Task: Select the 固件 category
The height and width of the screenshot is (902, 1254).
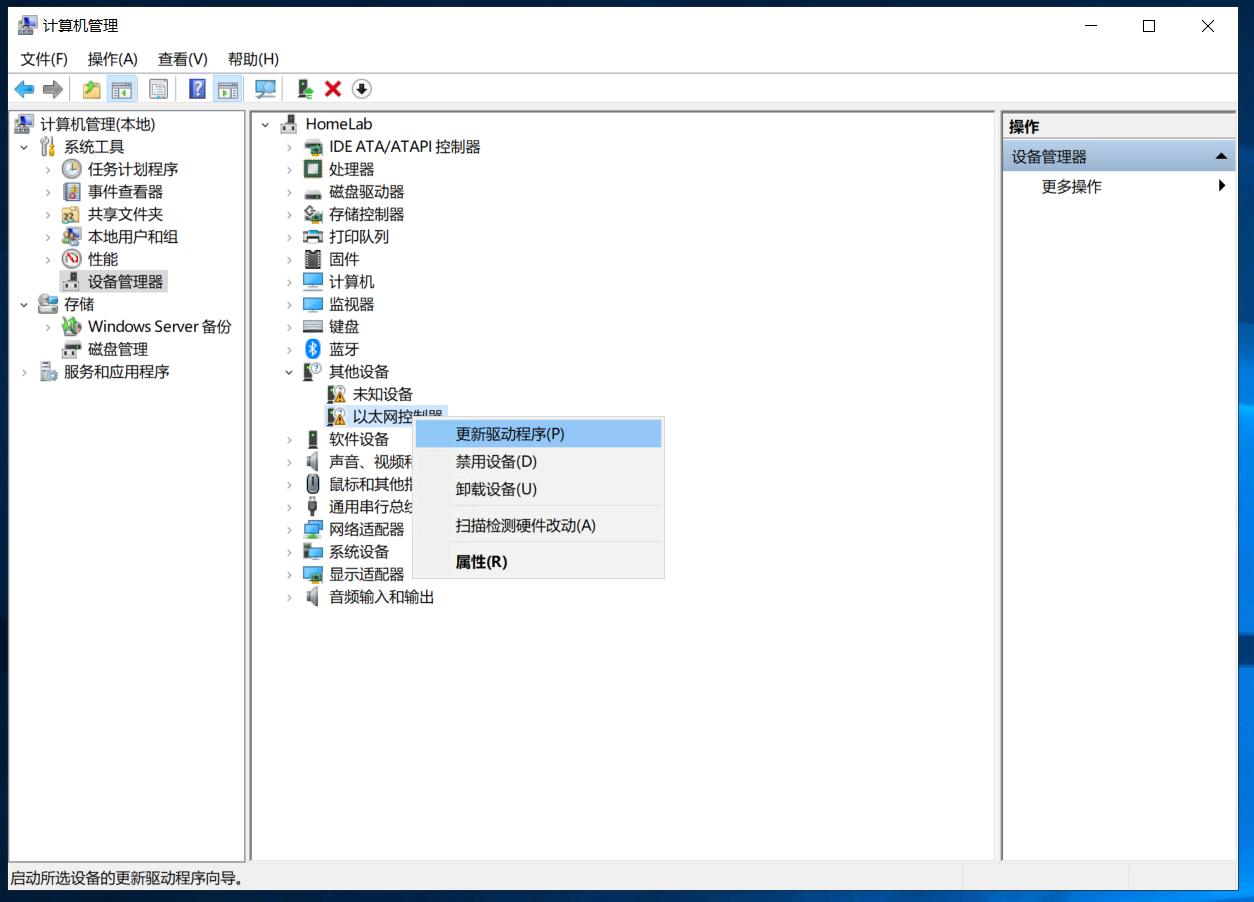Action: [x=344, y=259]
